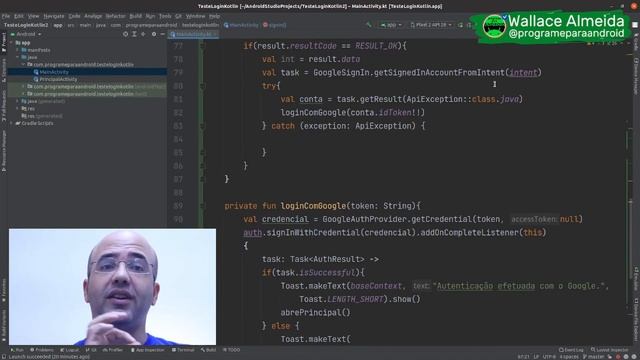
Task: Open the Logcat tool window
Action: pyautogui.click(x=70, y=350)
